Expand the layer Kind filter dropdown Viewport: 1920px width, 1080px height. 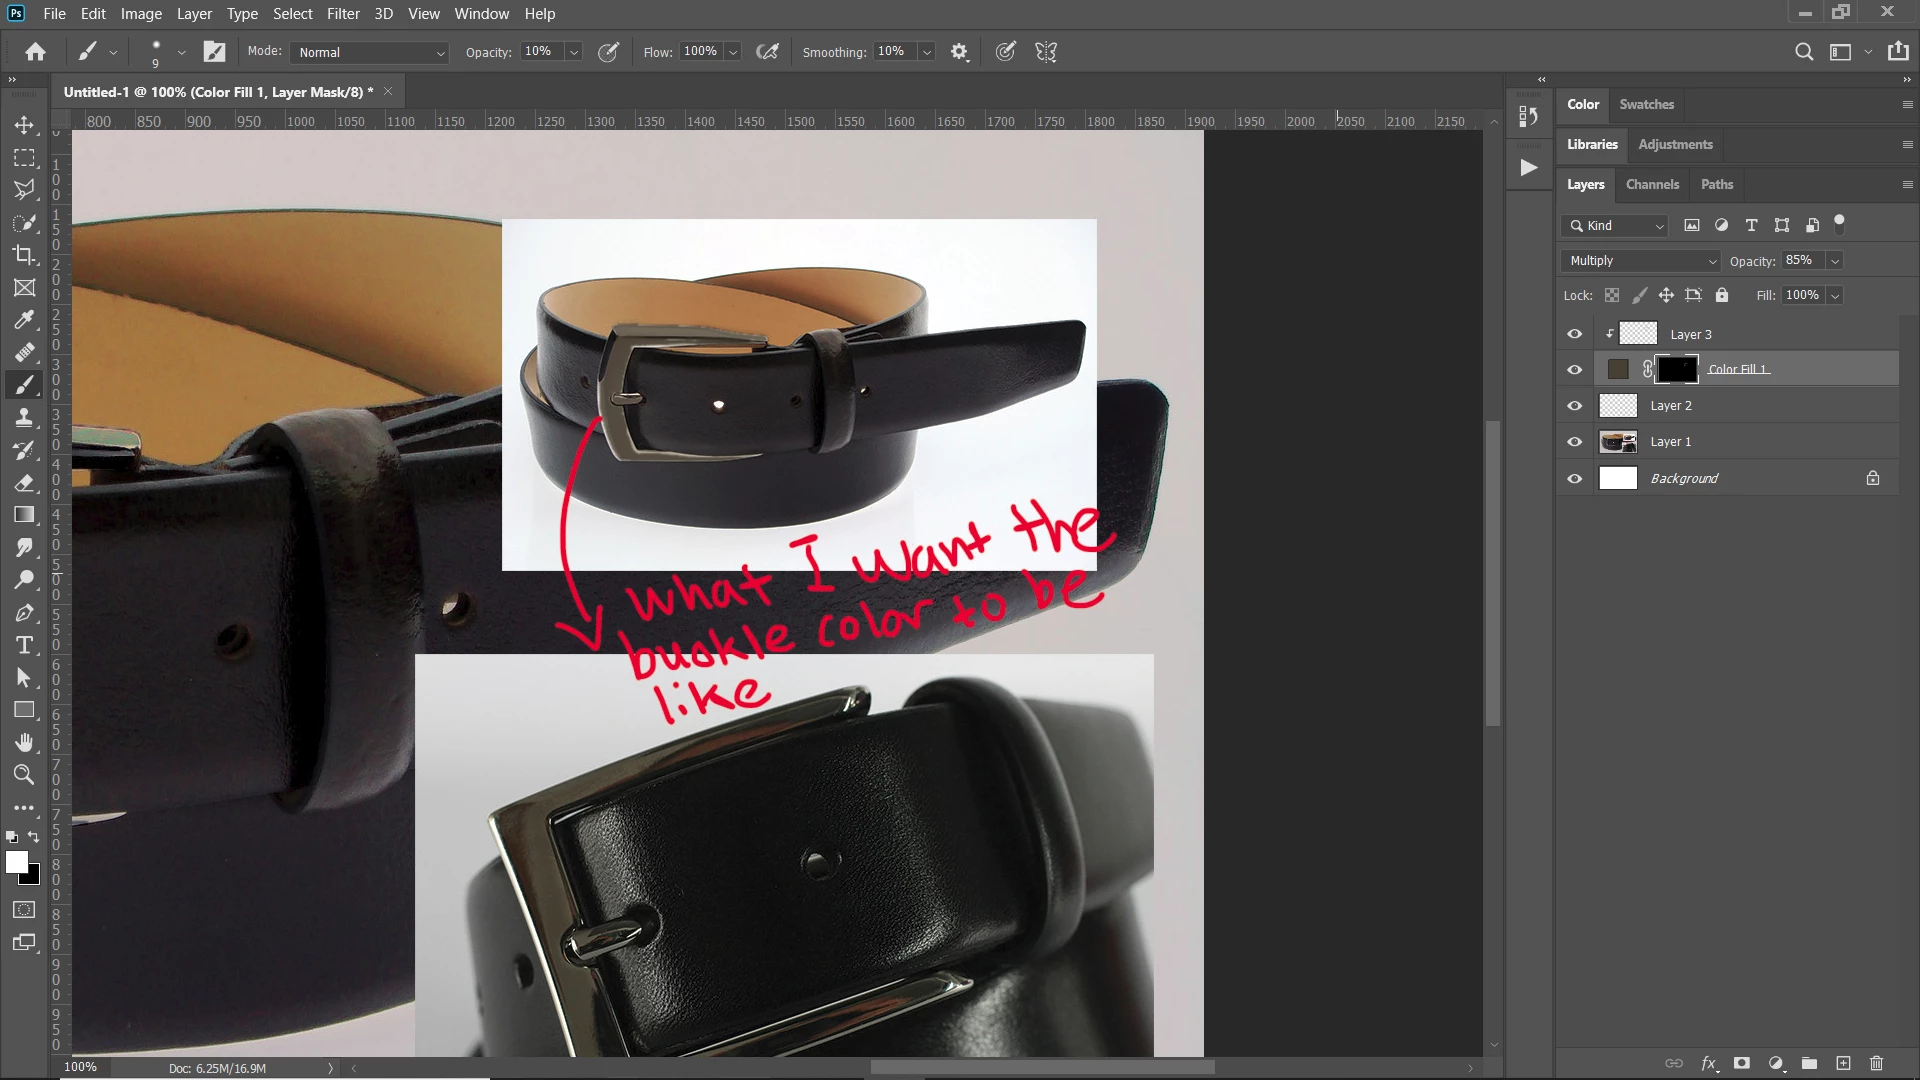coord(1616,226)
